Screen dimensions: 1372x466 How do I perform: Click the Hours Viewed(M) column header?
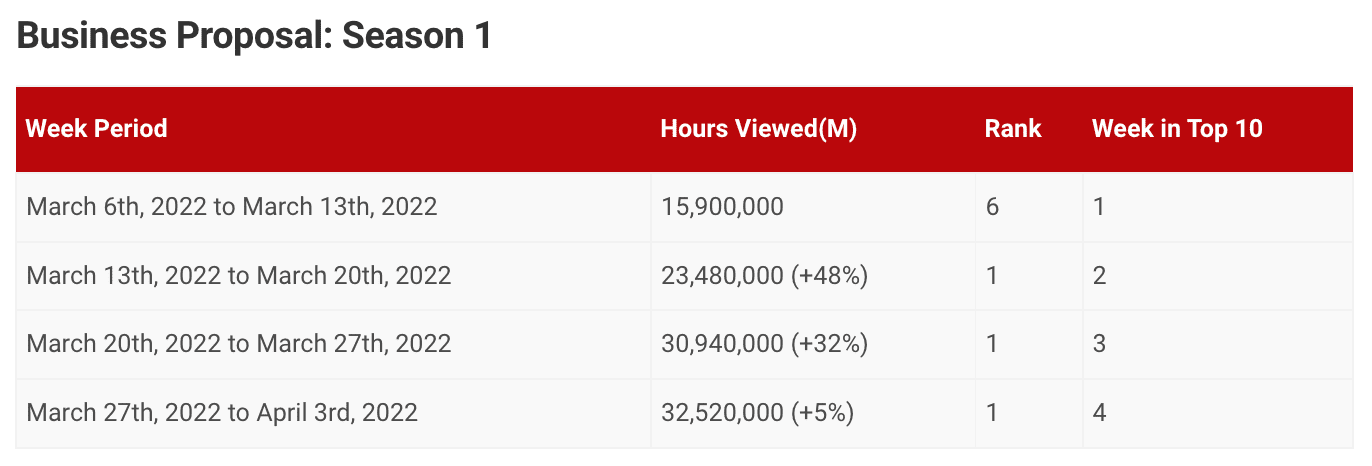pos(759,129)
